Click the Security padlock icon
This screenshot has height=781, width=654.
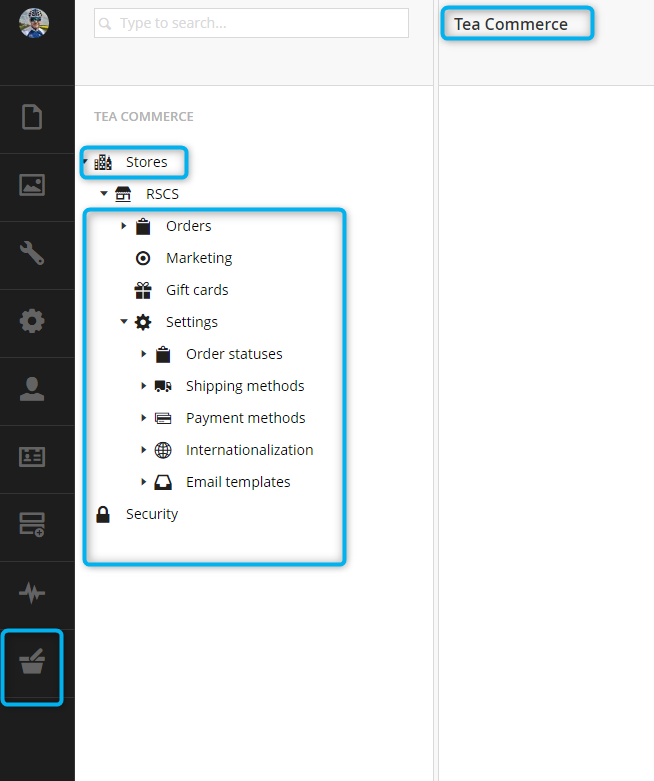(x=103, y=515)
